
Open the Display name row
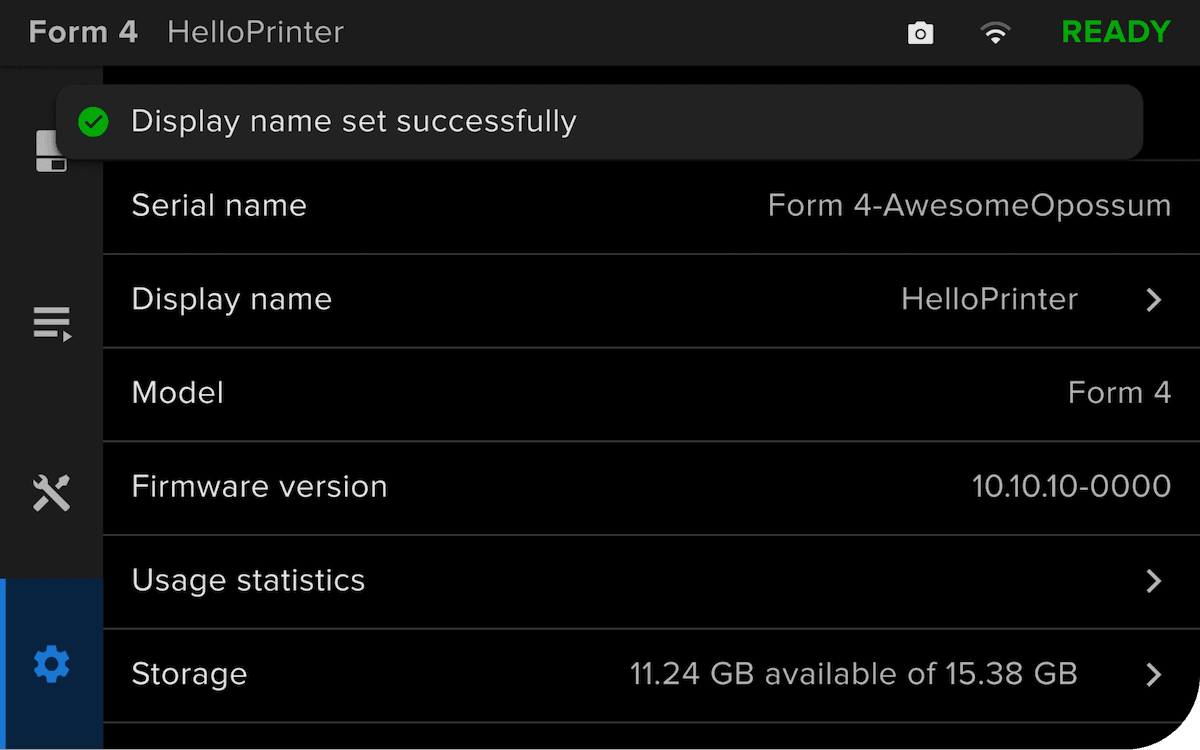pyautogui.click(x=651, y=301)
